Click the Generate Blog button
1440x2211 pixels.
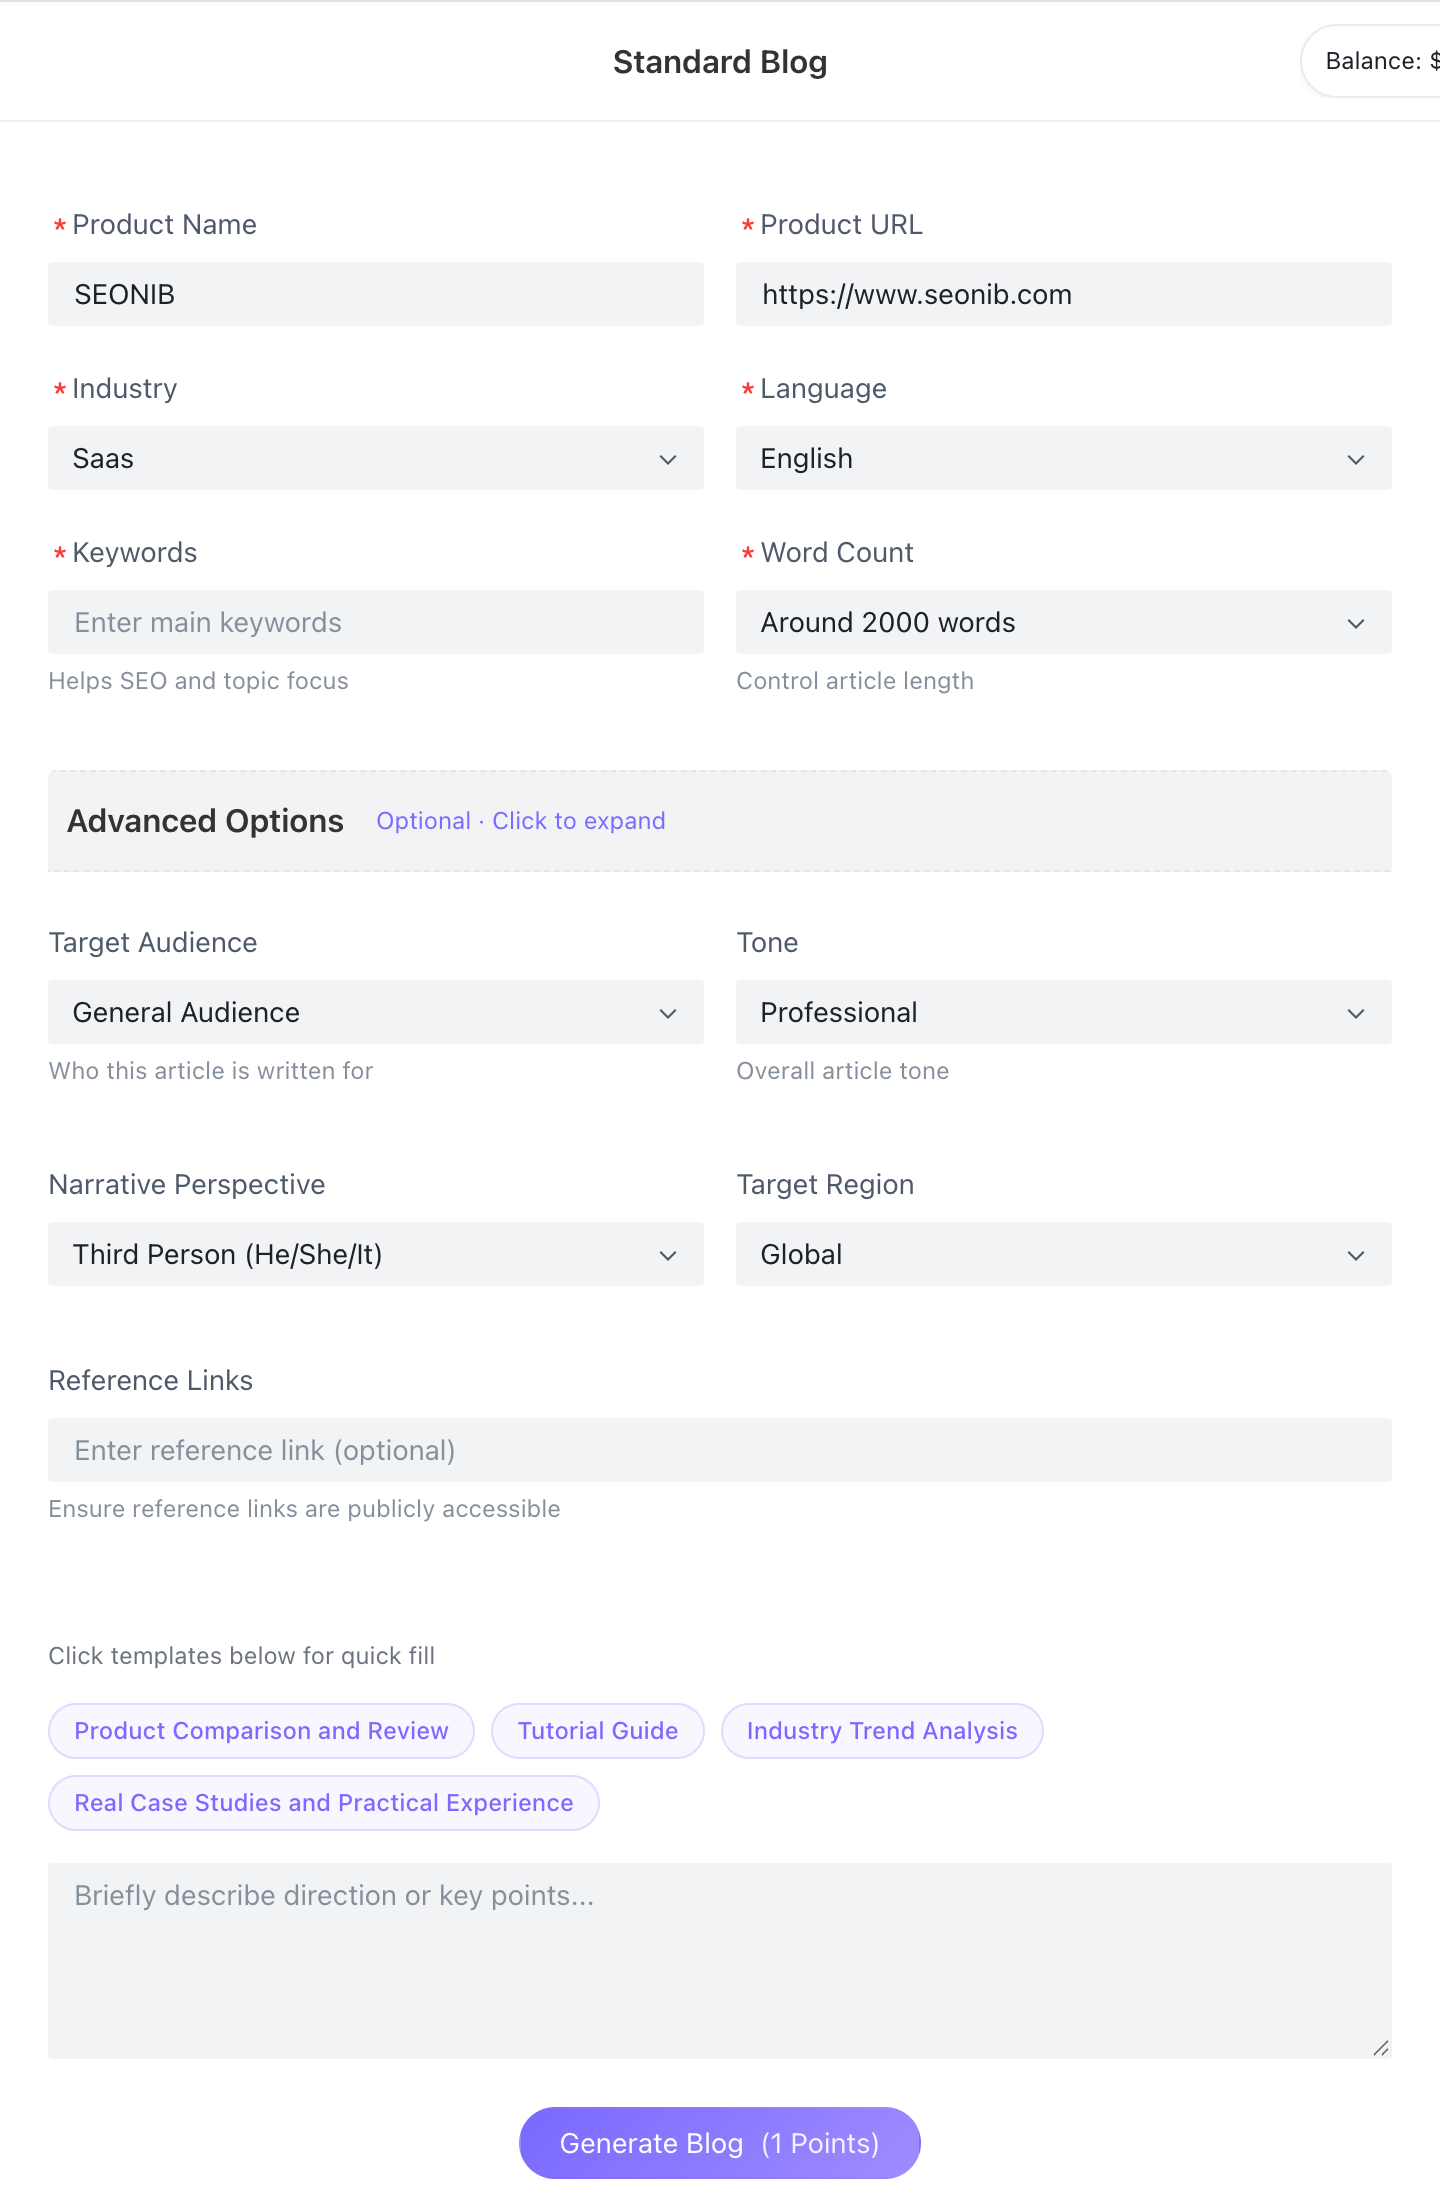coord(719,2143)
